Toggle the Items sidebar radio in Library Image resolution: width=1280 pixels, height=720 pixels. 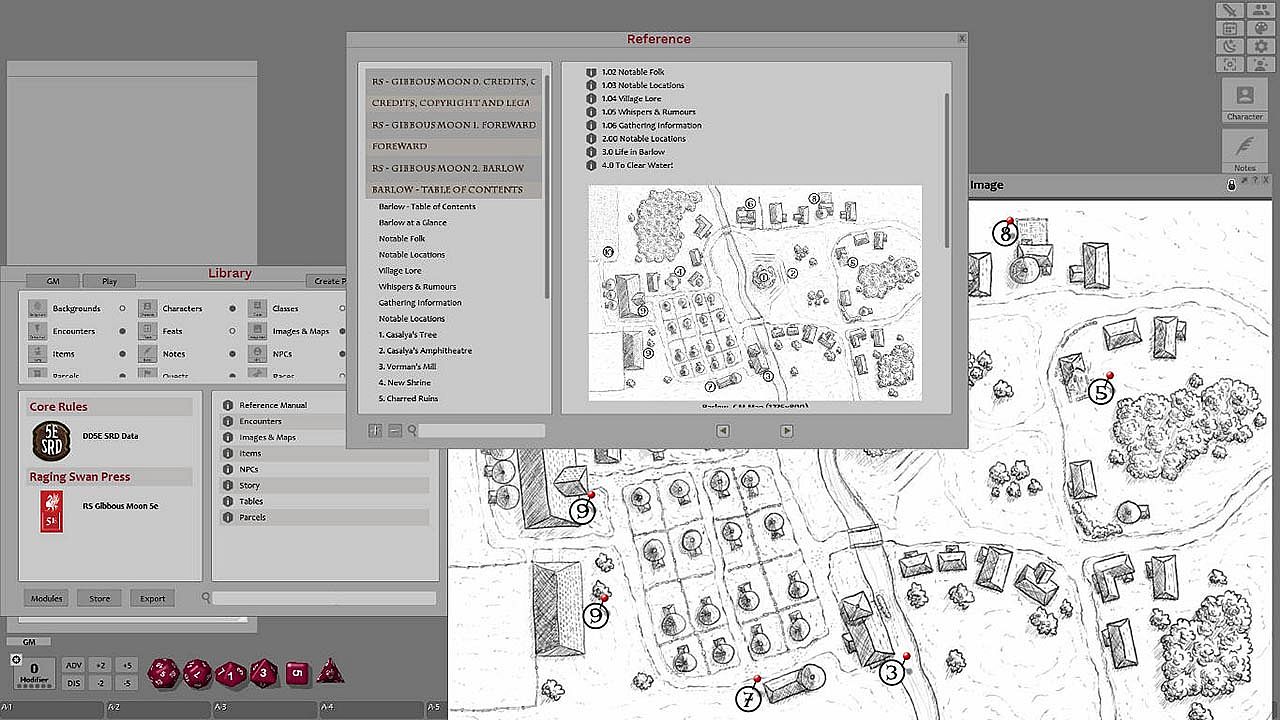click(x=122, y=354)
